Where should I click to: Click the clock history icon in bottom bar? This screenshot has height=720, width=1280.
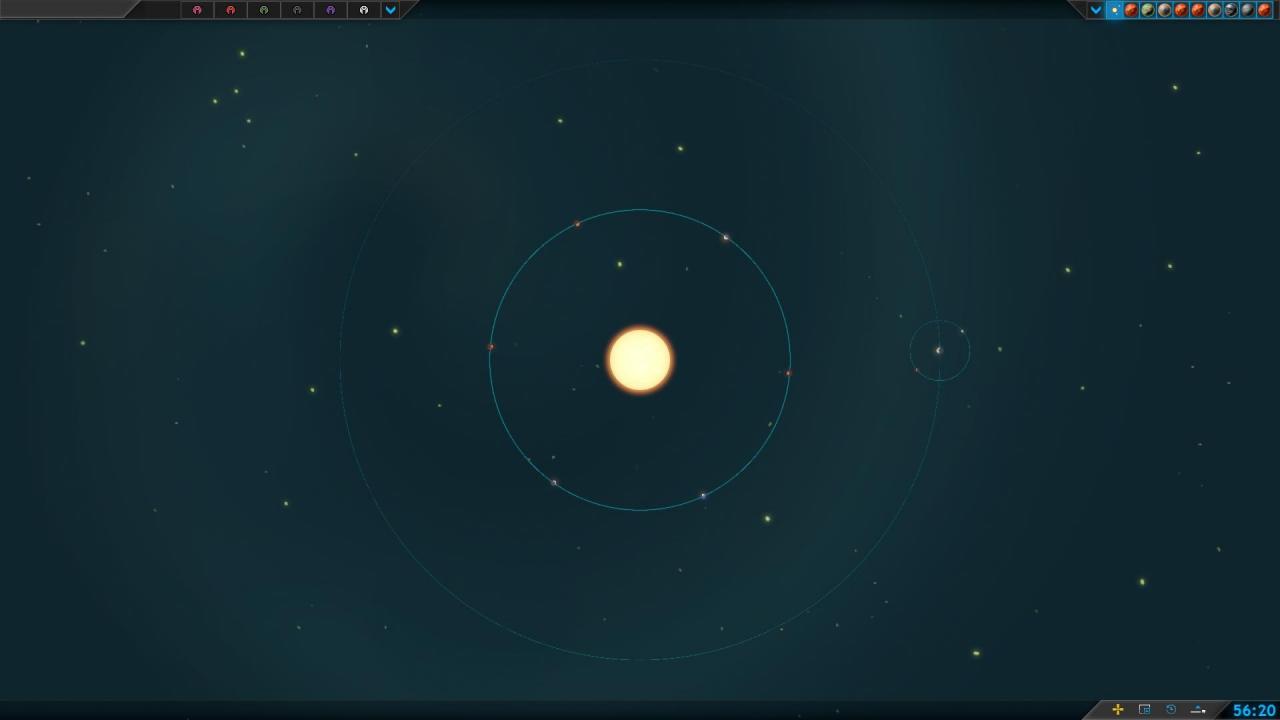1171,710
